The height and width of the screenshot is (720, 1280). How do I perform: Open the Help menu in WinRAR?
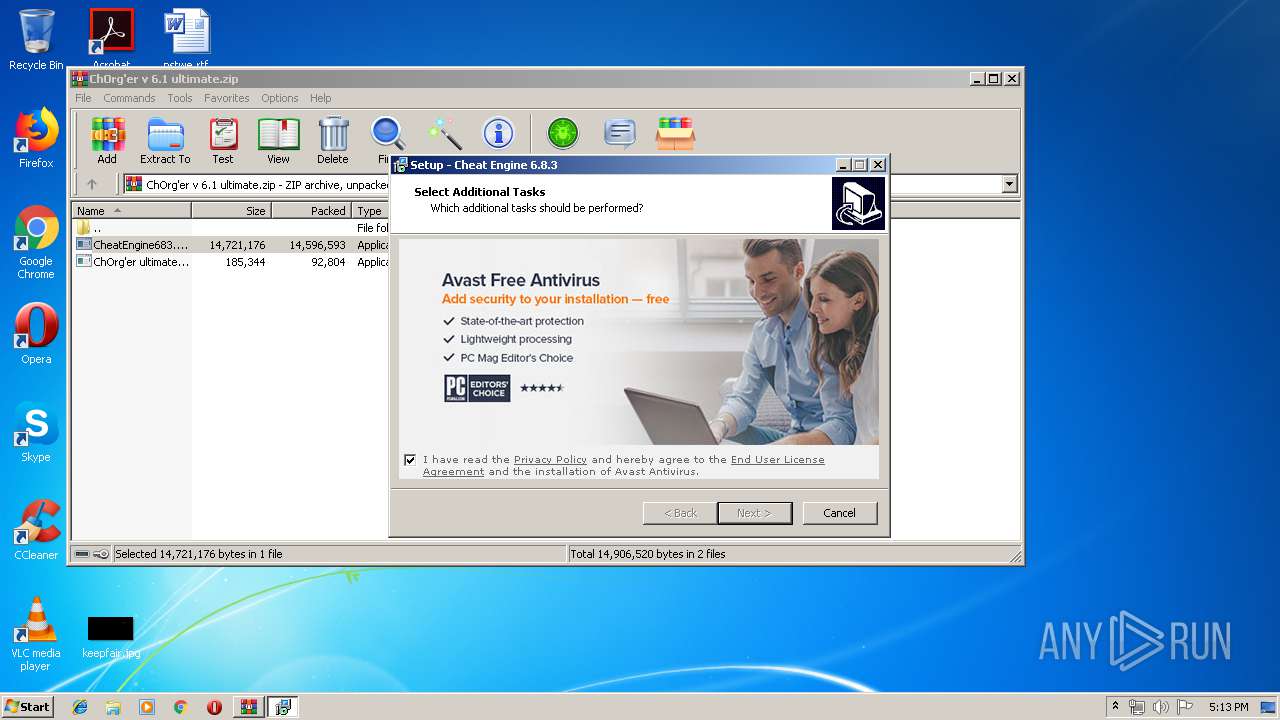tap(320, 98)
